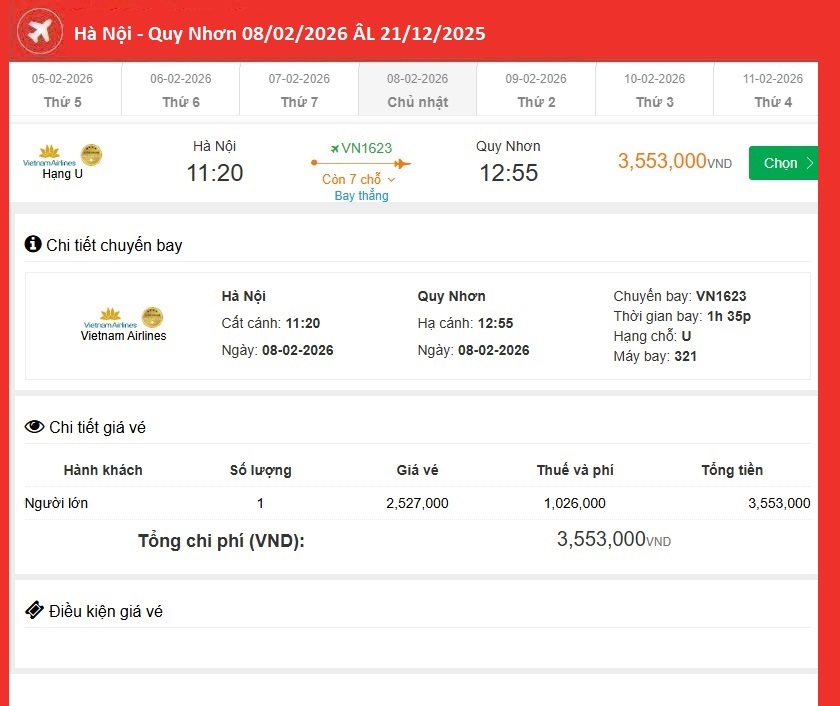Click the orange airplane route arrow icon
The width and height of the screenshot is (840, 706).
coord(360,164)
